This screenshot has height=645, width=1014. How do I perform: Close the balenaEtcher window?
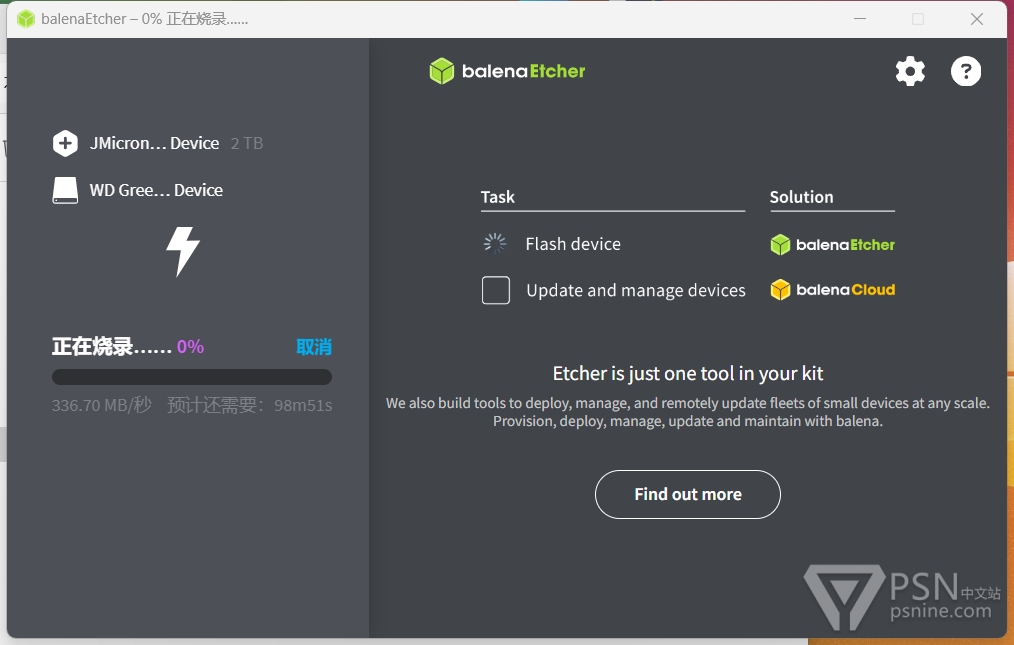976,19
